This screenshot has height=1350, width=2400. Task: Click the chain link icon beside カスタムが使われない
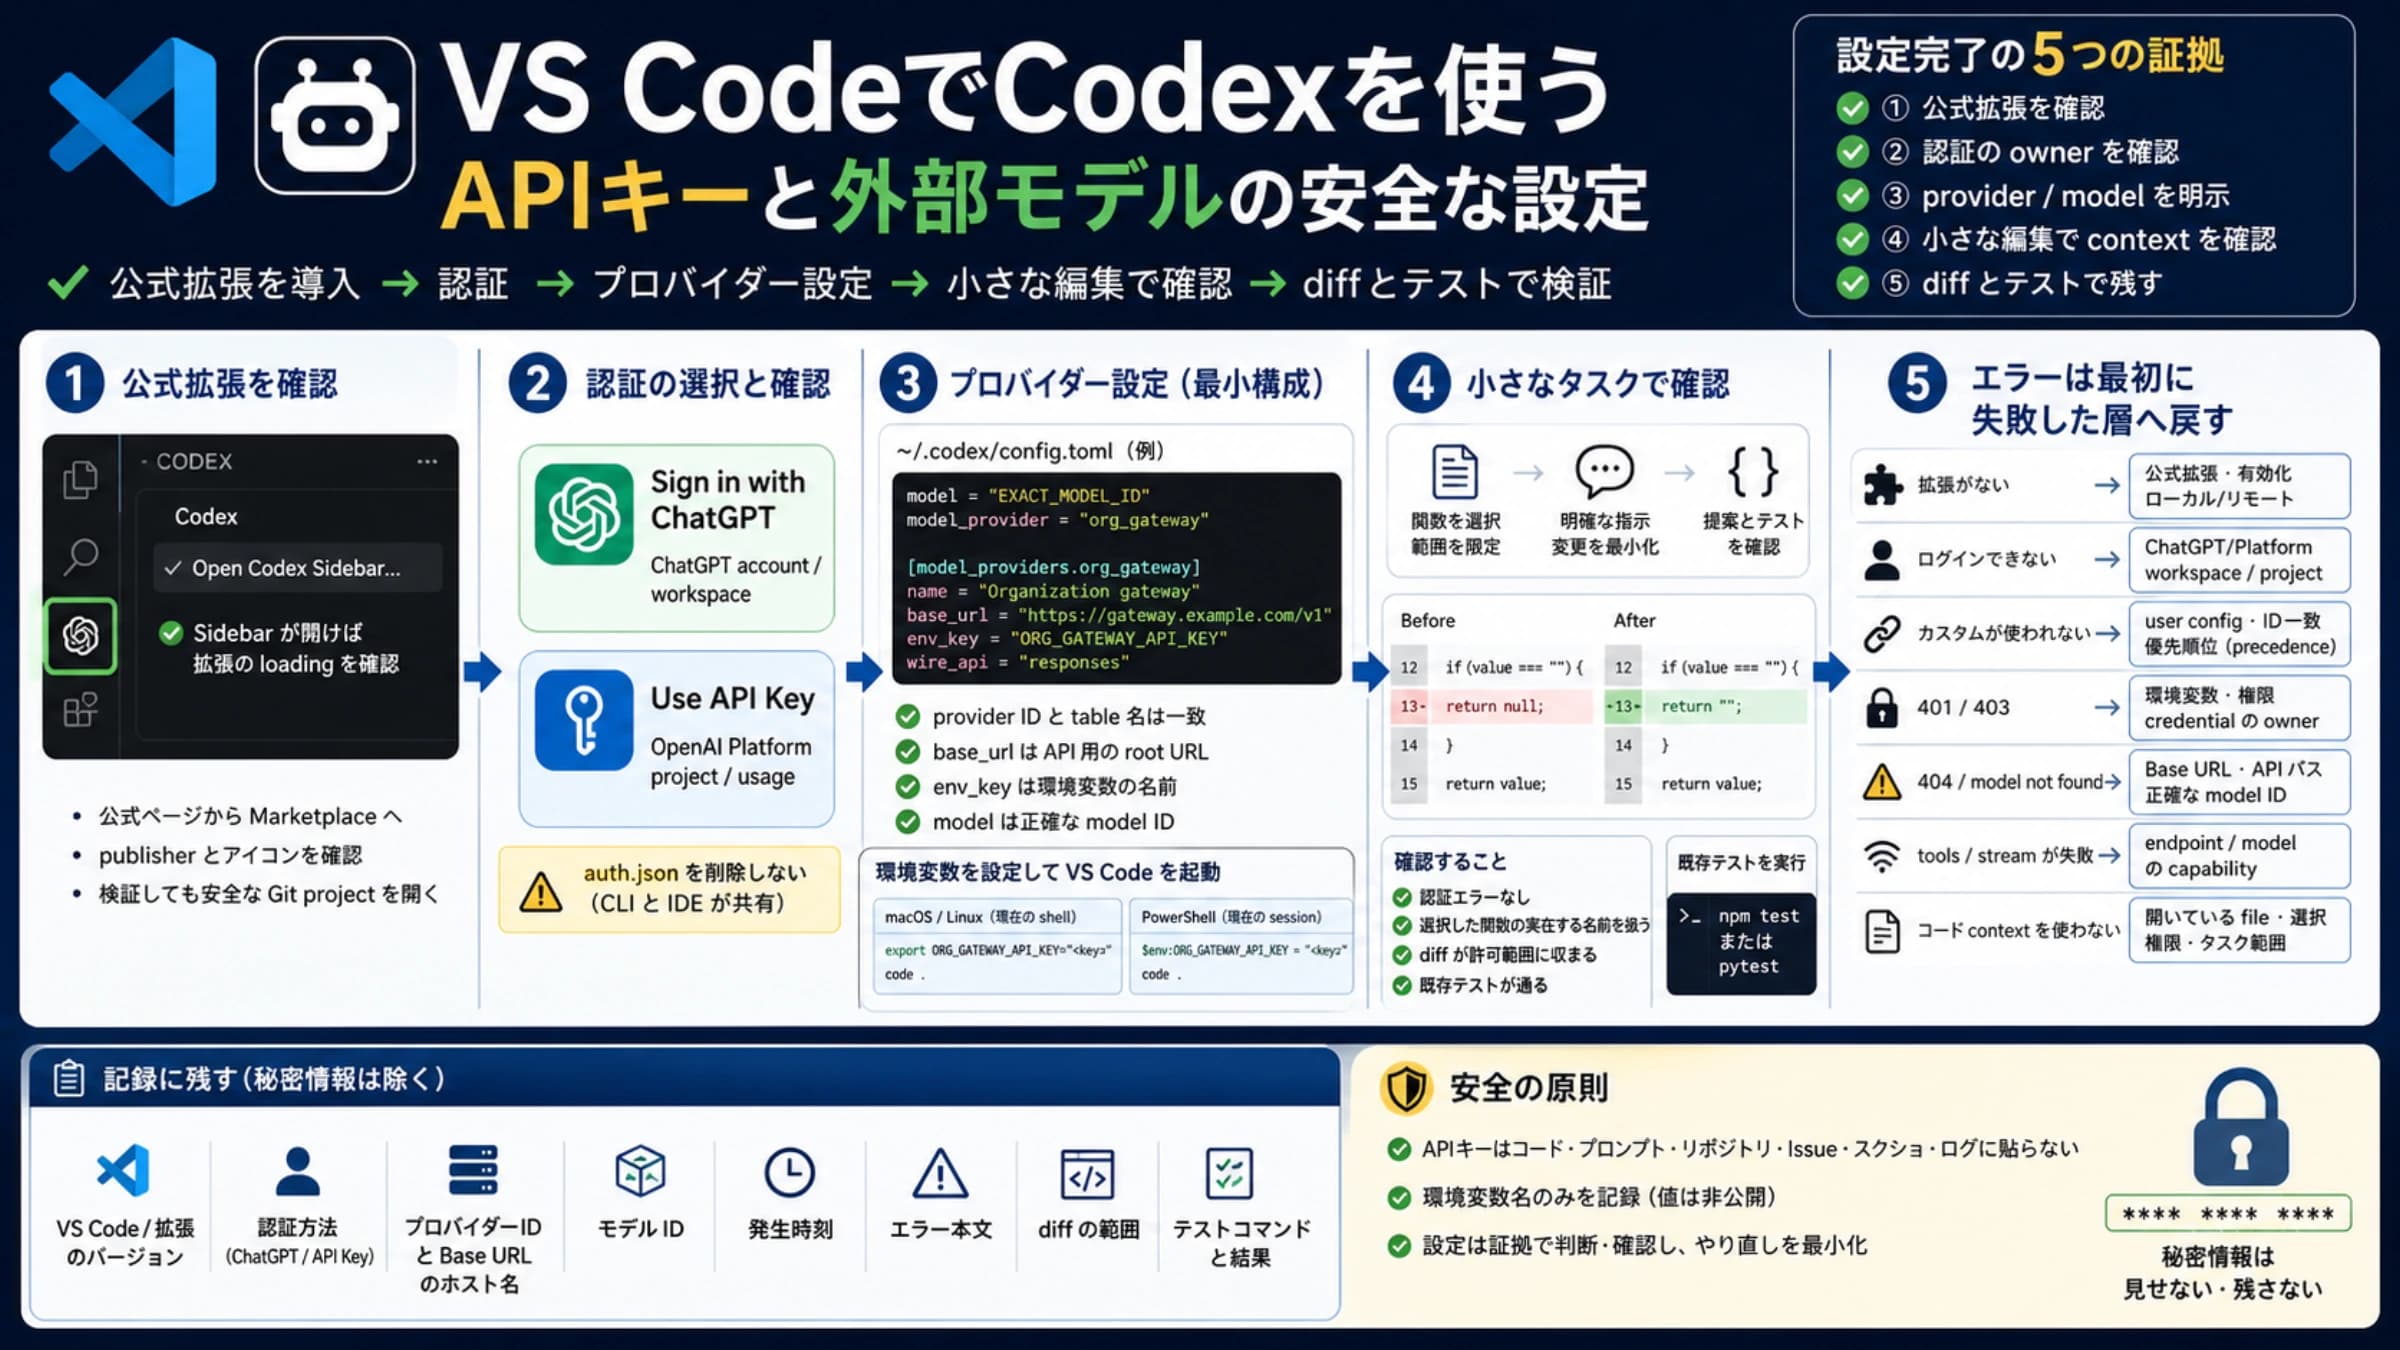(x=1882, y=634)
